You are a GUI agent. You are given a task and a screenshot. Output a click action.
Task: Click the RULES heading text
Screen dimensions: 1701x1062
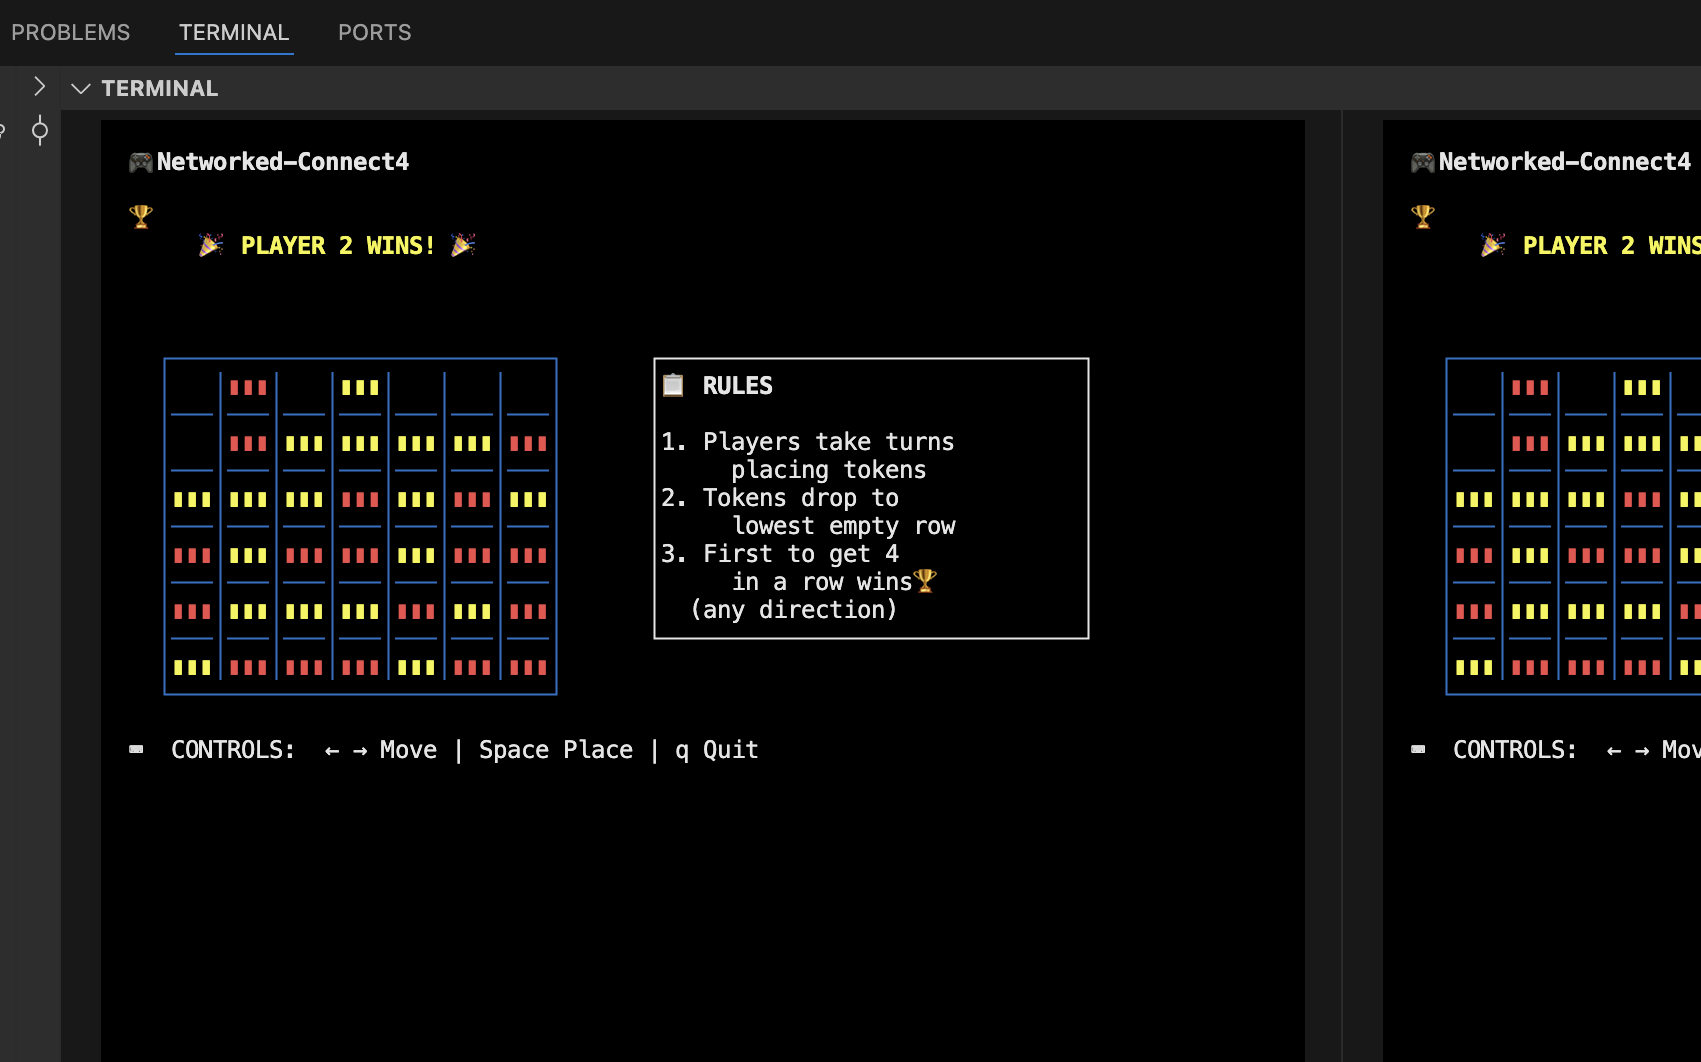(x=737, y=386)
